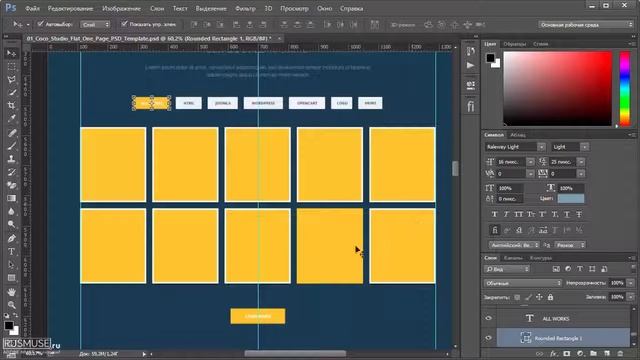The width and height of the screenshot is (640, 360).
Task: Select the Zoom tool in toolbox
Action: (x=11, y=305)
